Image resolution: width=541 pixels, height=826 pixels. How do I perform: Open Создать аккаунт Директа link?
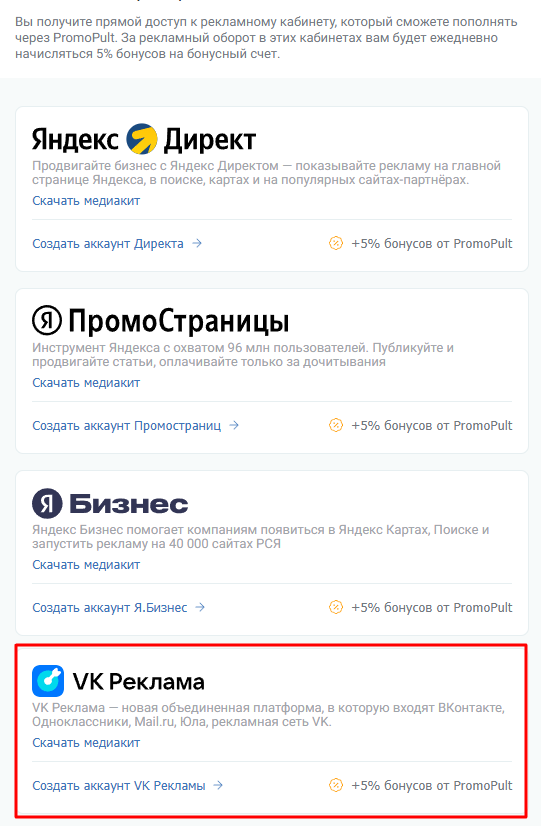tap(108, 244)
